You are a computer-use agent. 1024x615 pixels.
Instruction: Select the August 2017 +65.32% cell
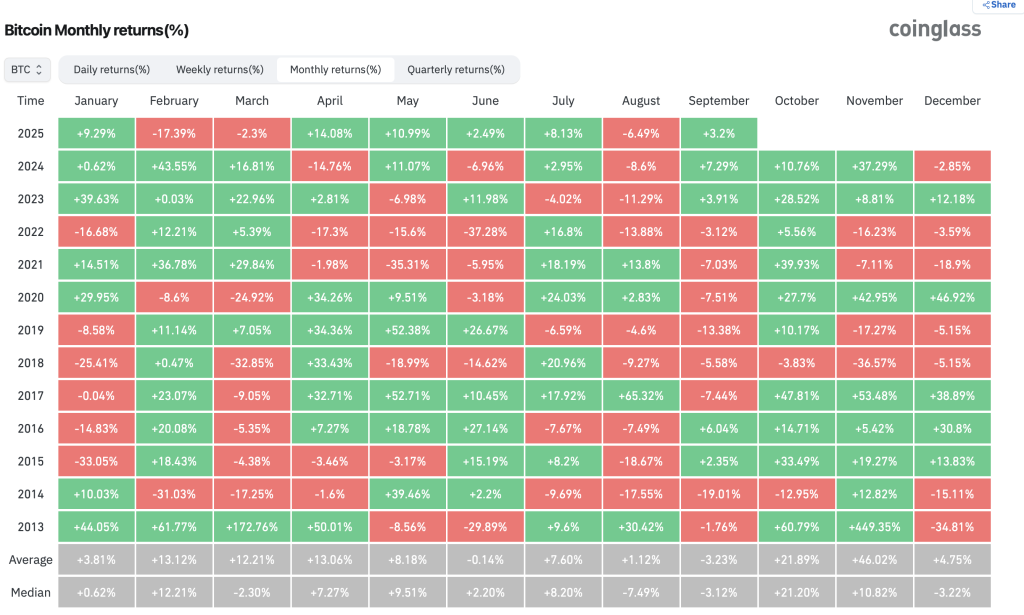(641, 395)
